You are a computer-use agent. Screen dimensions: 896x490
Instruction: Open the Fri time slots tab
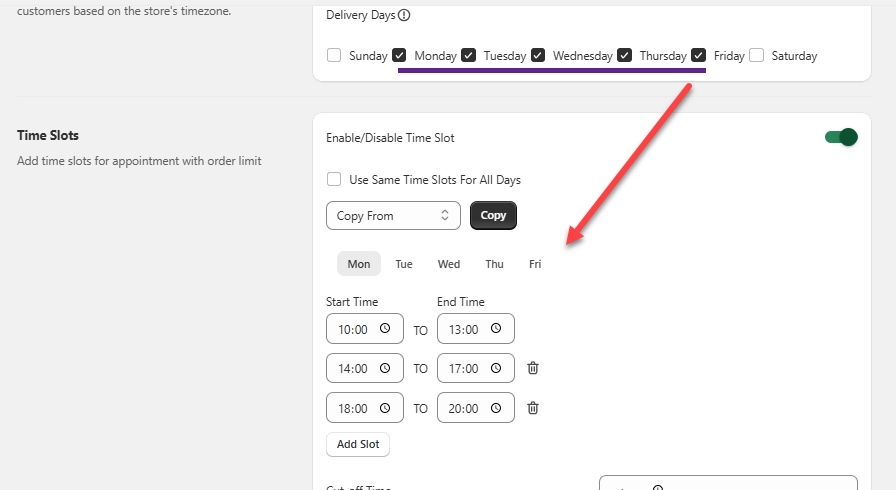pos(535,264)
